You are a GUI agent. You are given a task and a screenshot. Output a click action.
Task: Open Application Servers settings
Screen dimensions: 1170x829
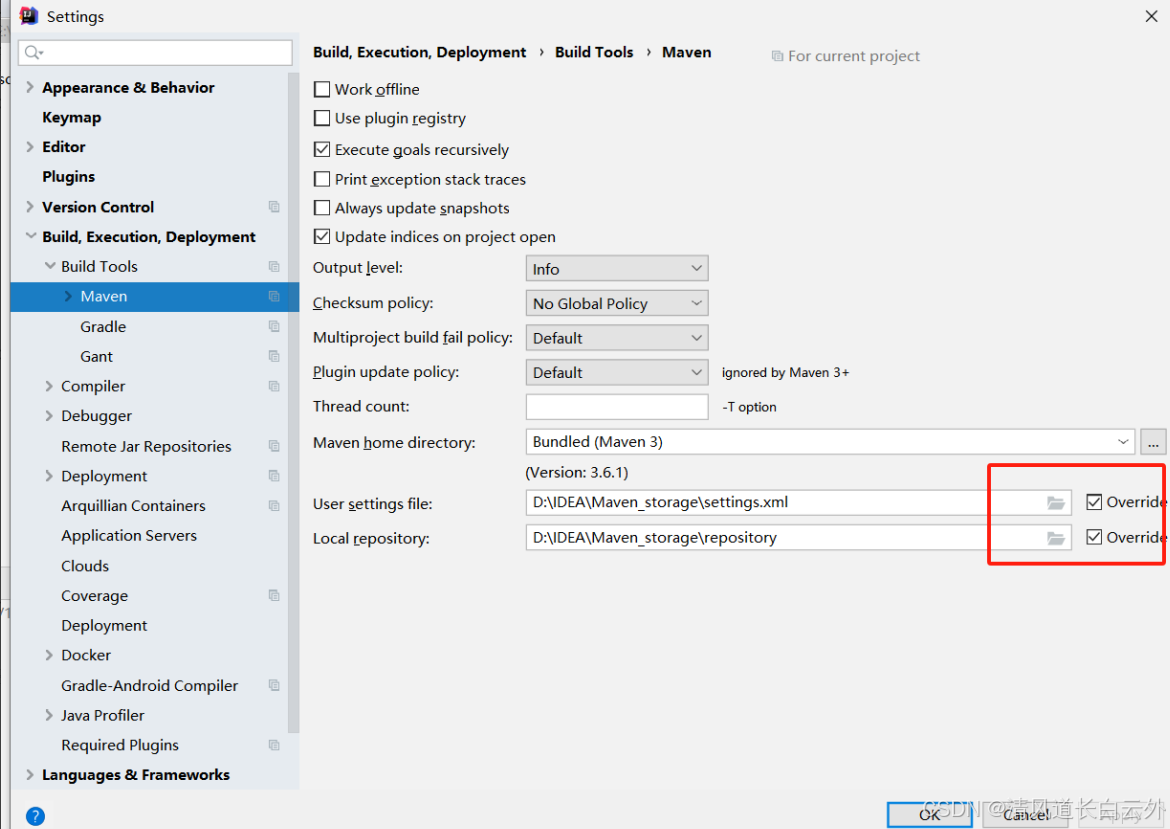click(129, 536)
